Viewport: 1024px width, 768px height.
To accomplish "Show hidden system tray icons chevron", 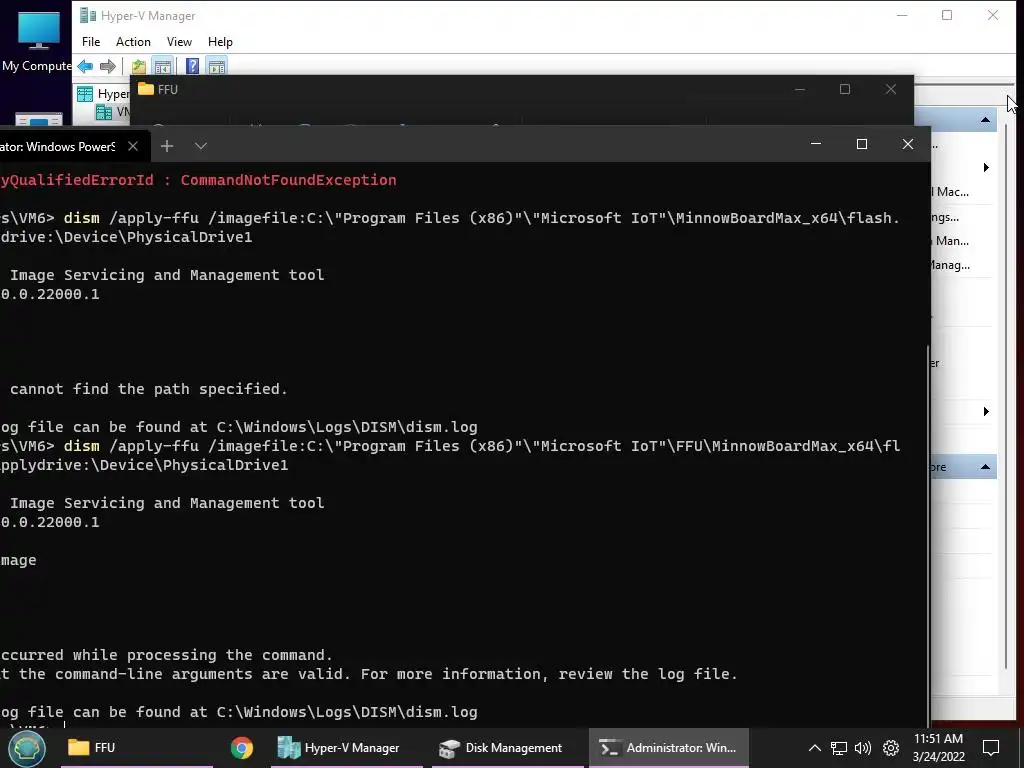I will tap(814, 748).
